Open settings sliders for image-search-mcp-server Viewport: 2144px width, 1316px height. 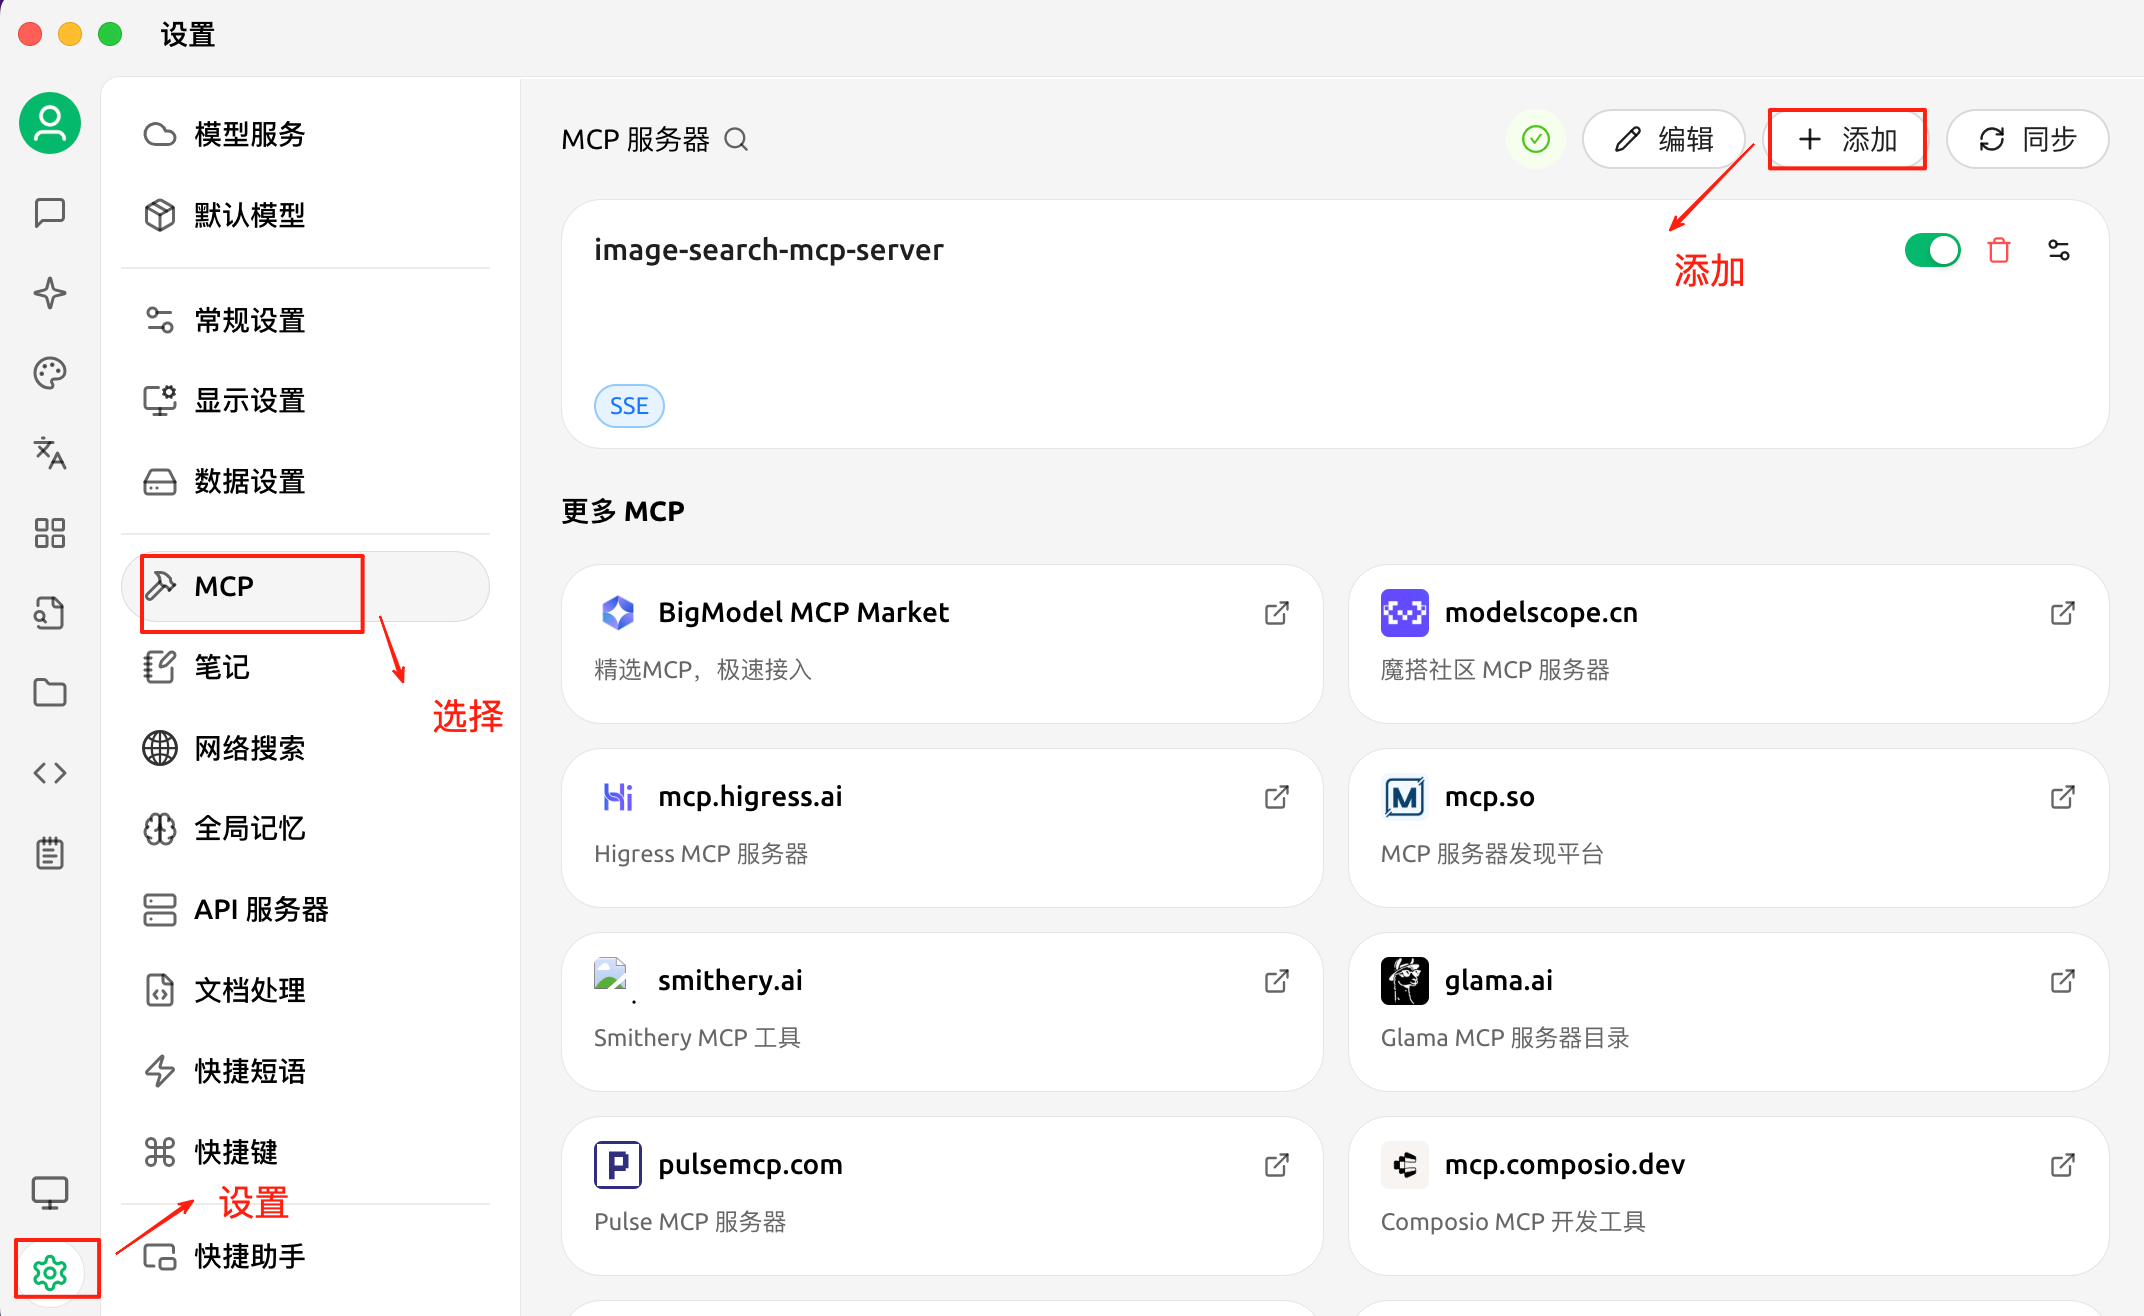(x=2059, y=250)
